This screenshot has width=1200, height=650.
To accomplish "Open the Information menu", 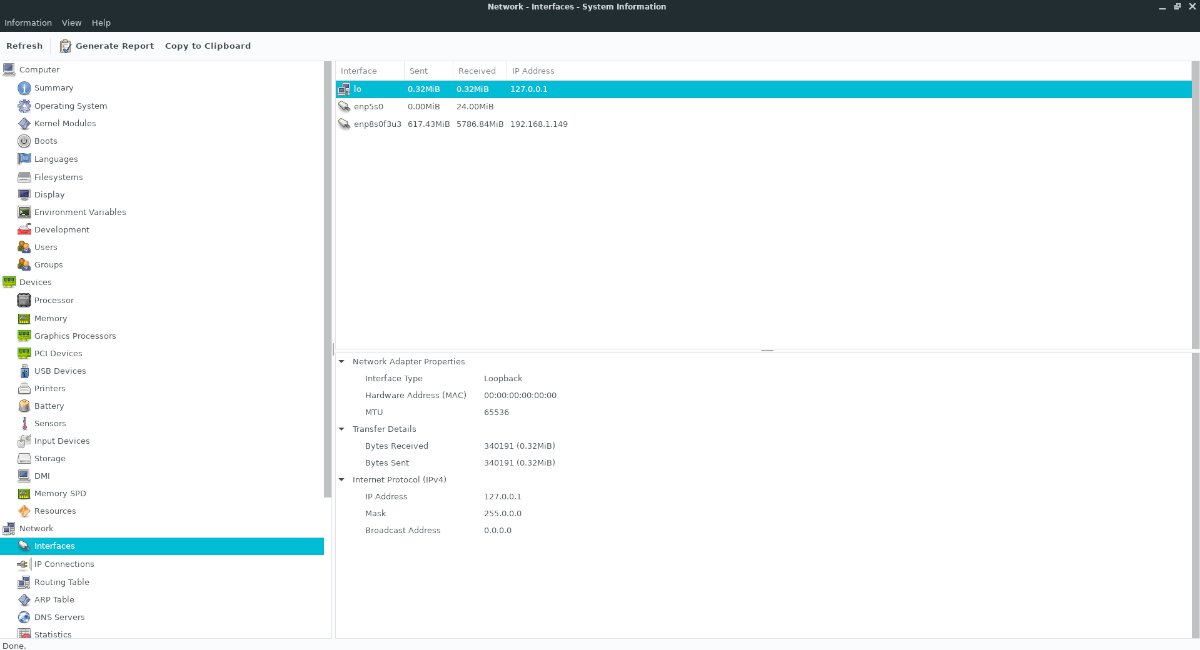I will [x=27, y=22].
